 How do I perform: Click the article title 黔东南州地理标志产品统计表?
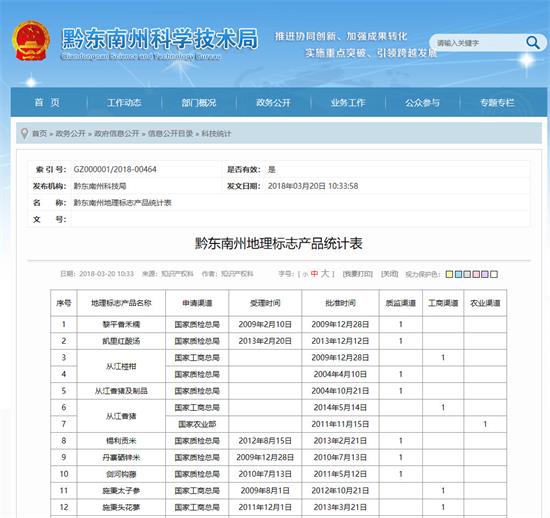(279, 243)
